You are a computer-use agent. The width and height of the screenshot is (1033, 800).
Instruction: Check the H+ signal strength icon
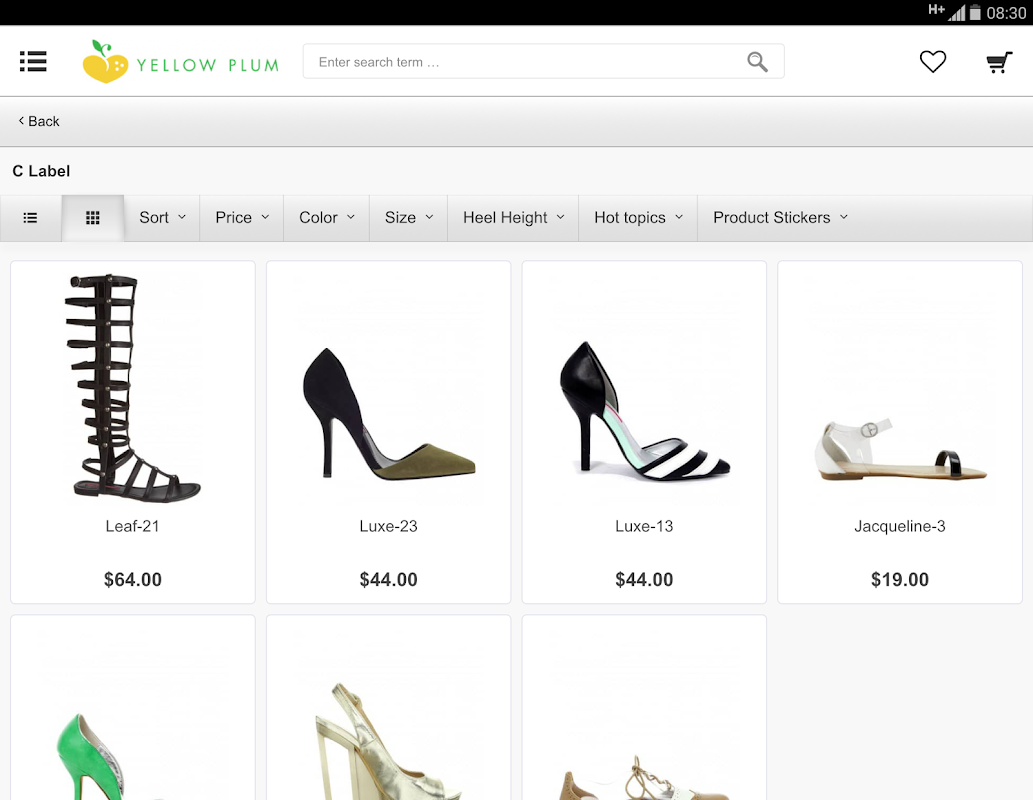[x=947, y=12]
